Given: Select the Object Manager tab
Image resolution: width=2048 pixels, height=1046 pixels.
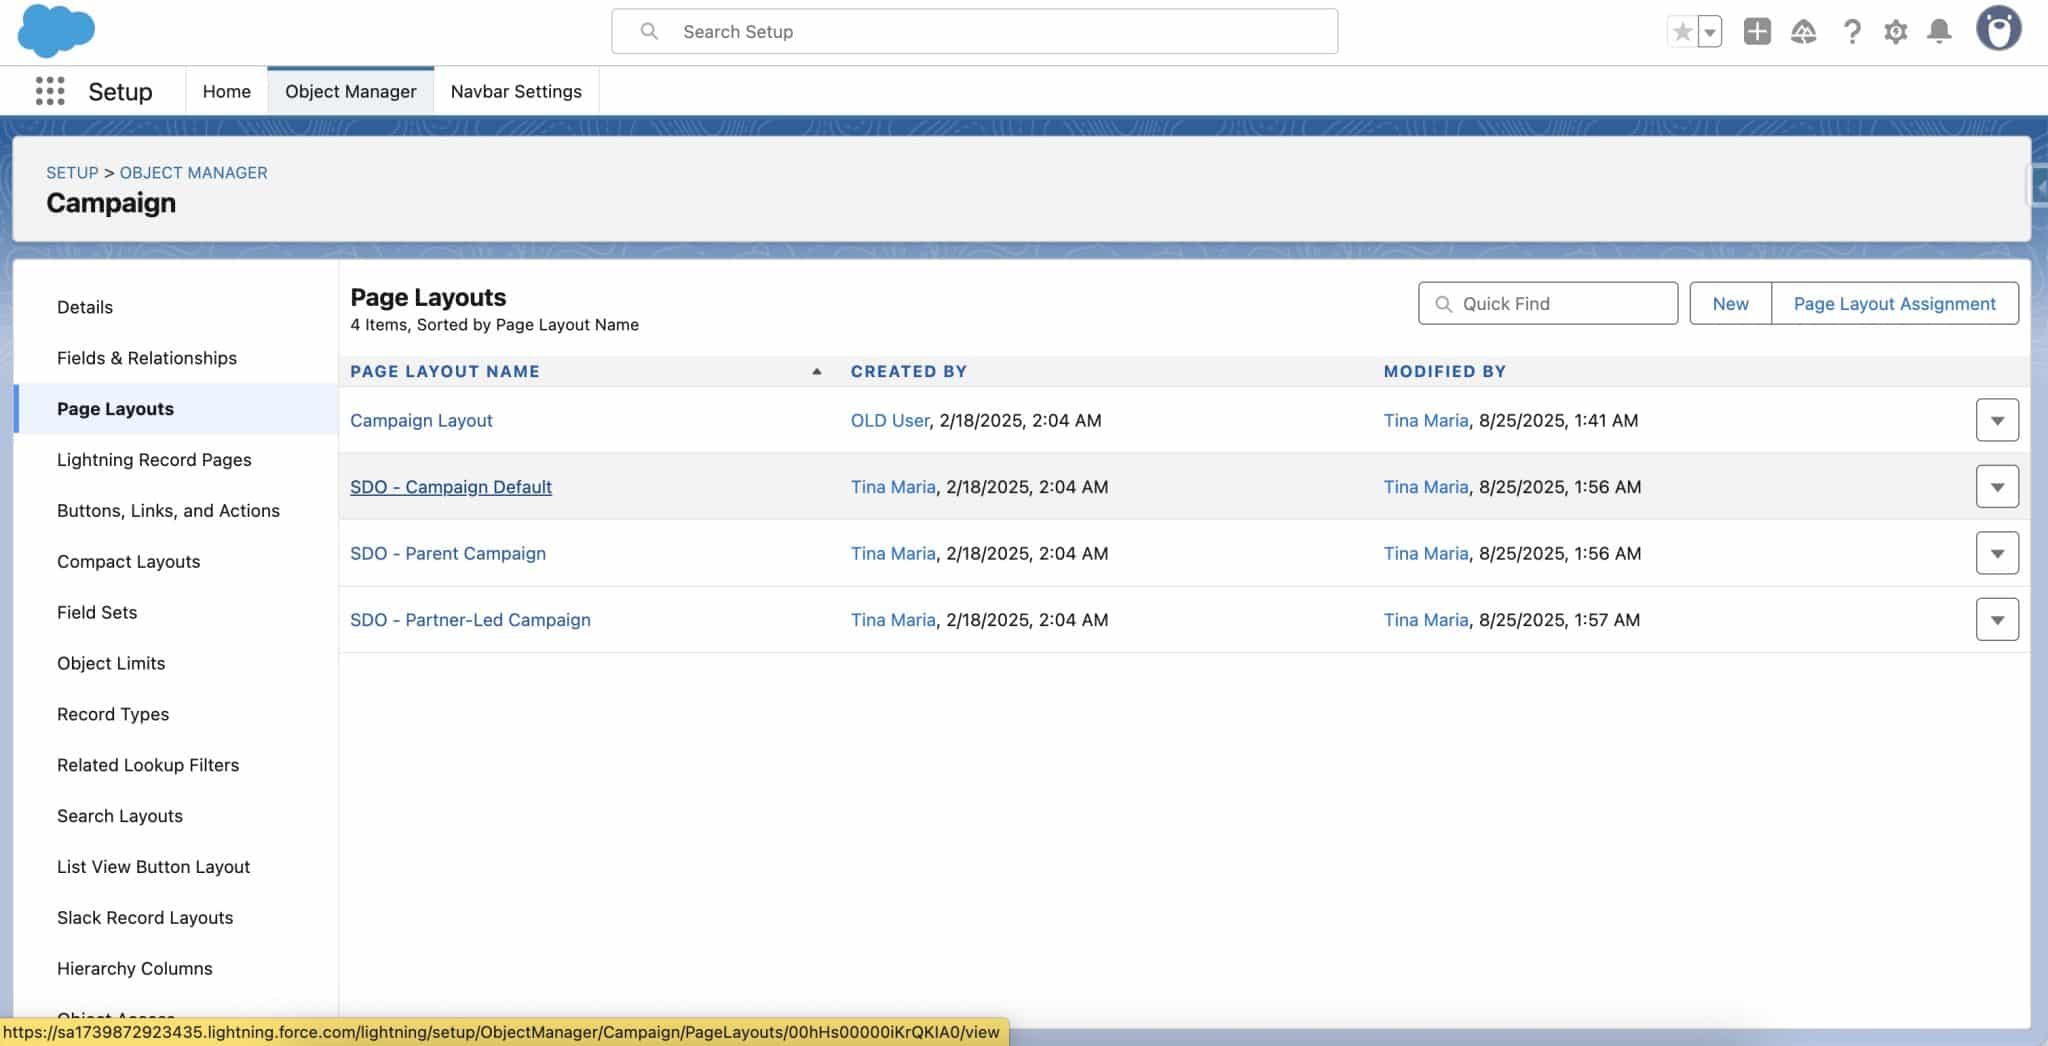Looking at the screenshot, I should coord(351,91).
